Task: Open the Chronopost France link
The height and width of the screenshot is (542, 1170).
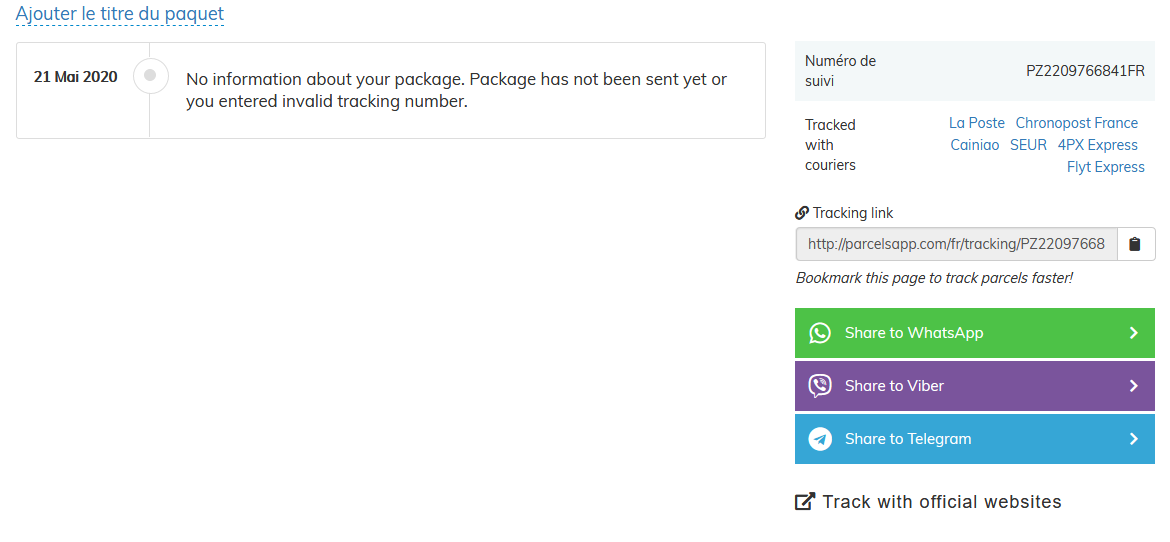Action: (x=1076, y=123)
